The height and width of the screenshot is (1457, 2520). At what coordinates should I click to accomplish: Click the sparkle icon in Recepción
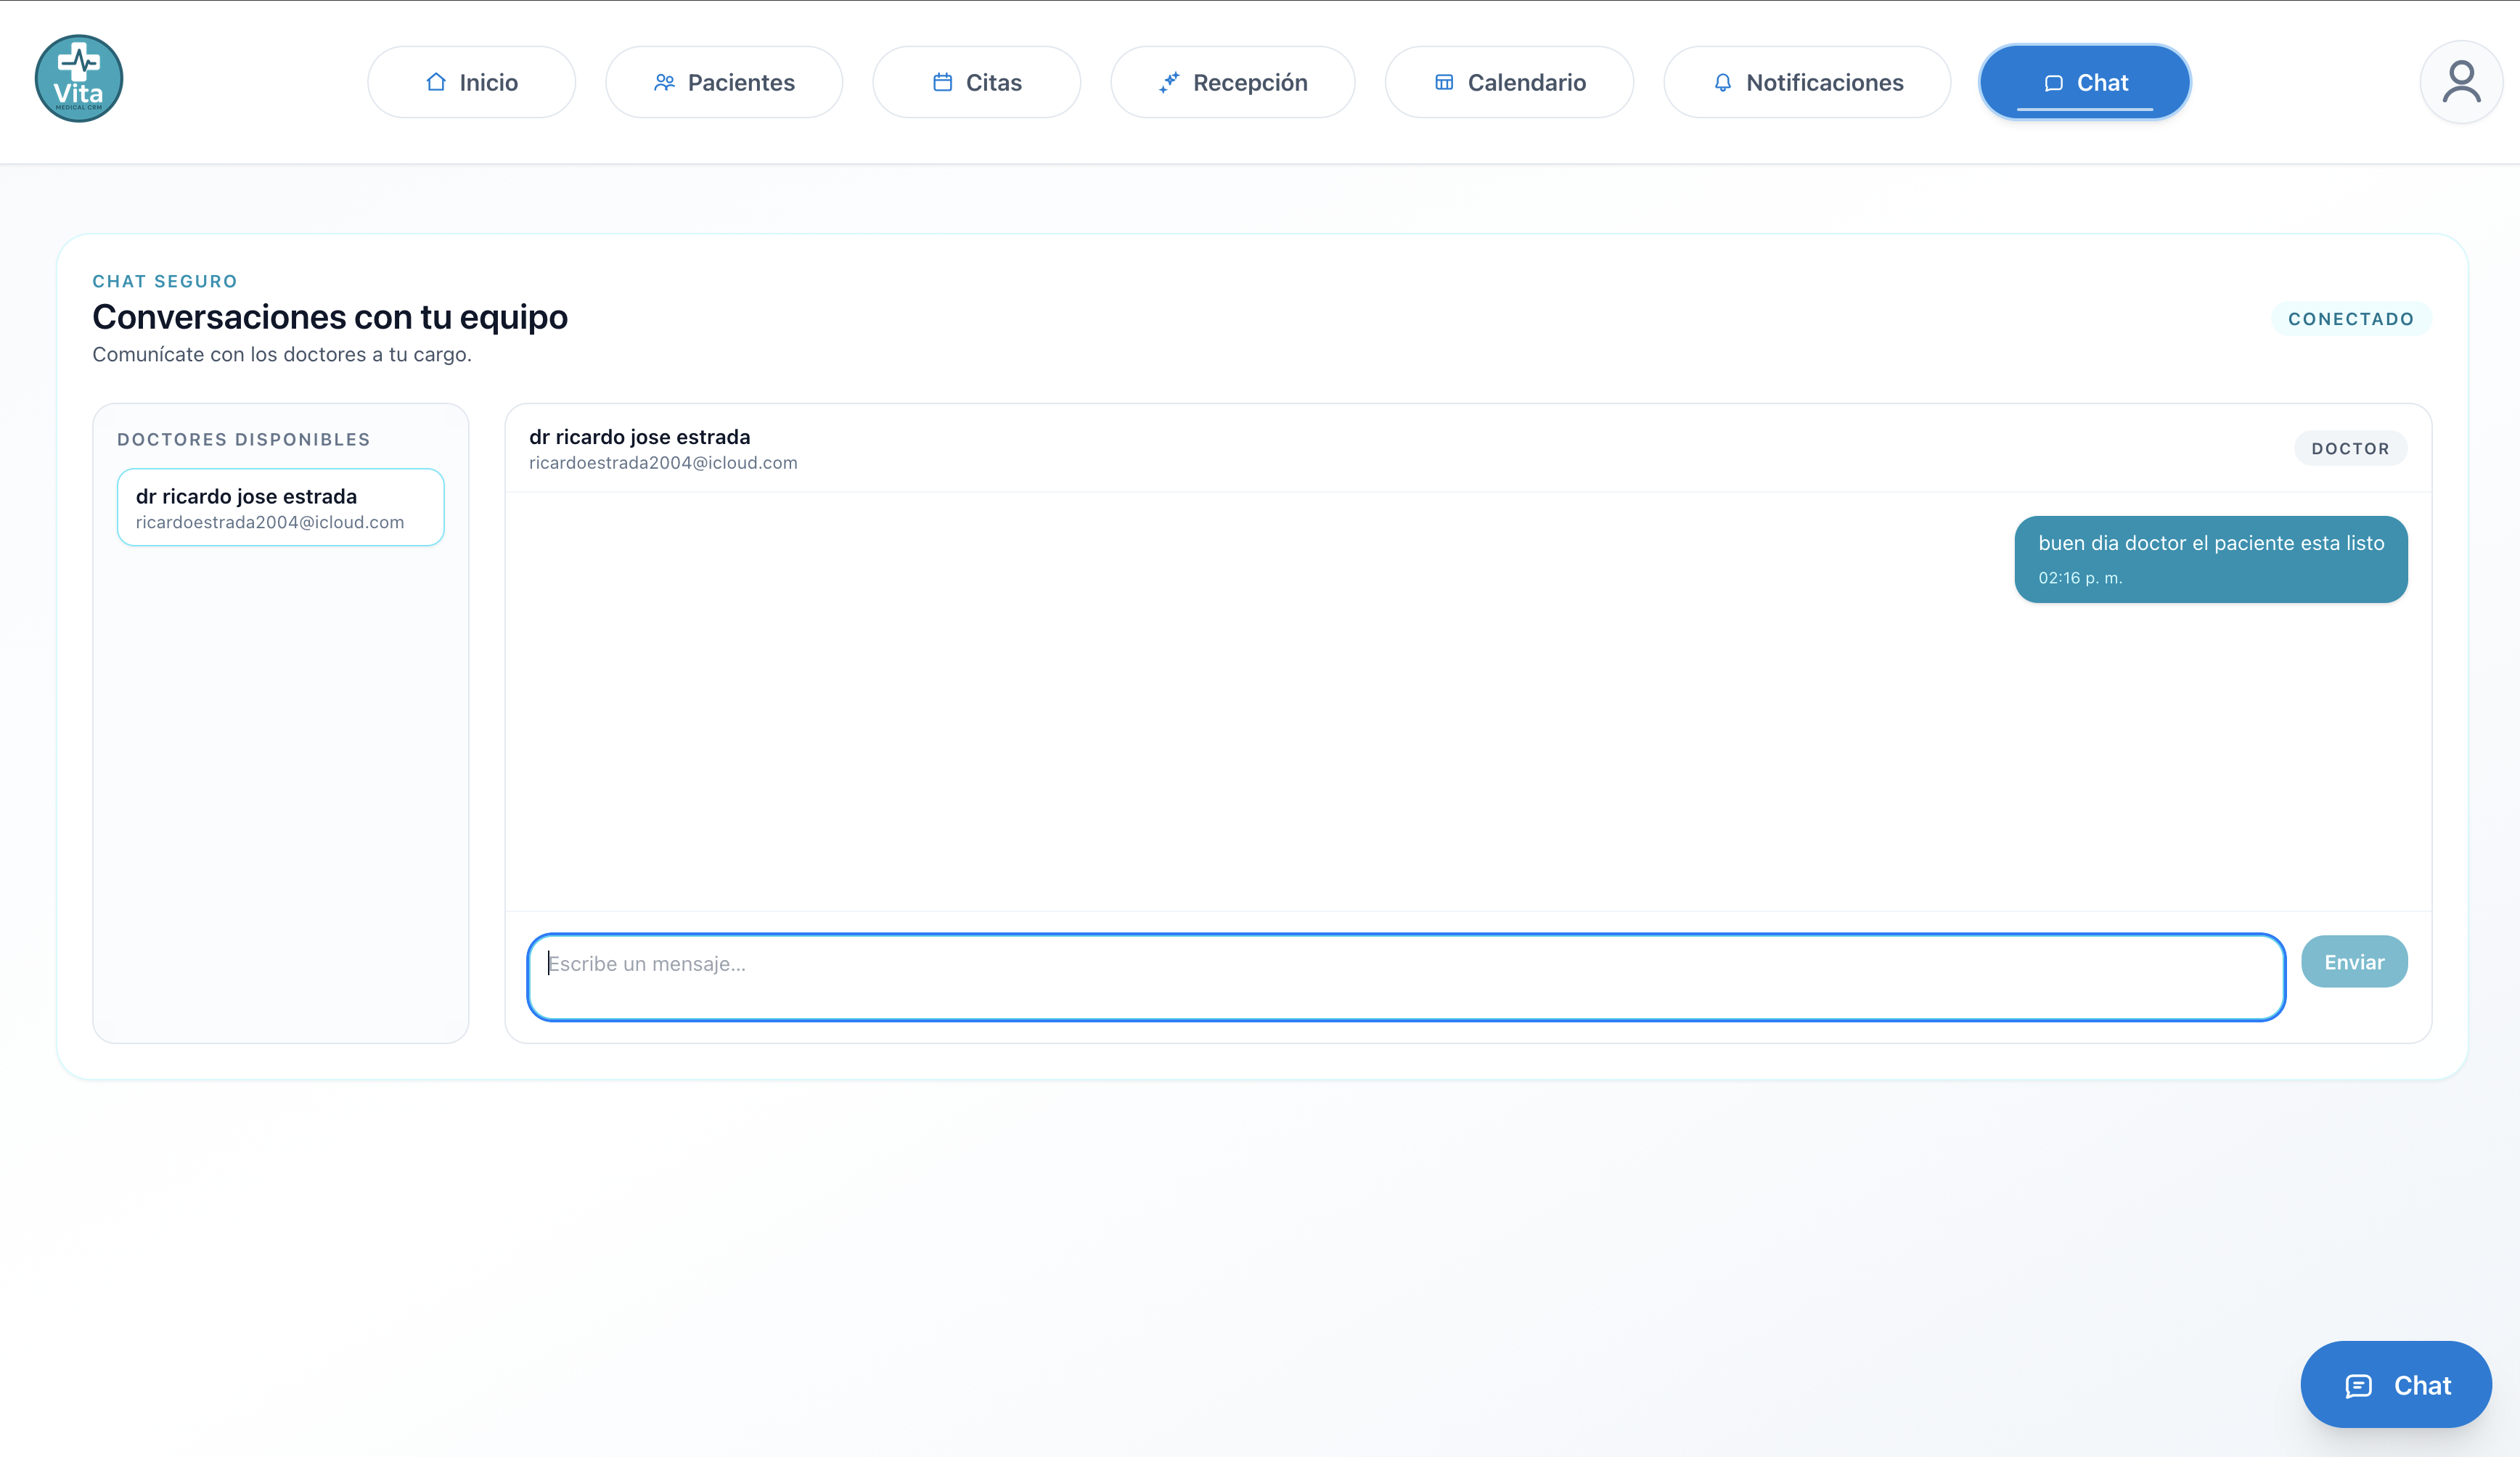(x=1169, y=82)
